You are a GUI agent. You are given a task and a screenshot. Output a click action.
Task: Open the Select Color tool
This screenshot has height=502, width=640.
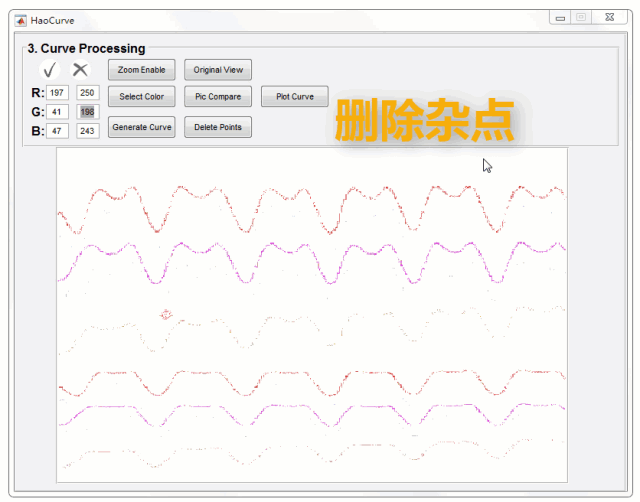(142, 96)
